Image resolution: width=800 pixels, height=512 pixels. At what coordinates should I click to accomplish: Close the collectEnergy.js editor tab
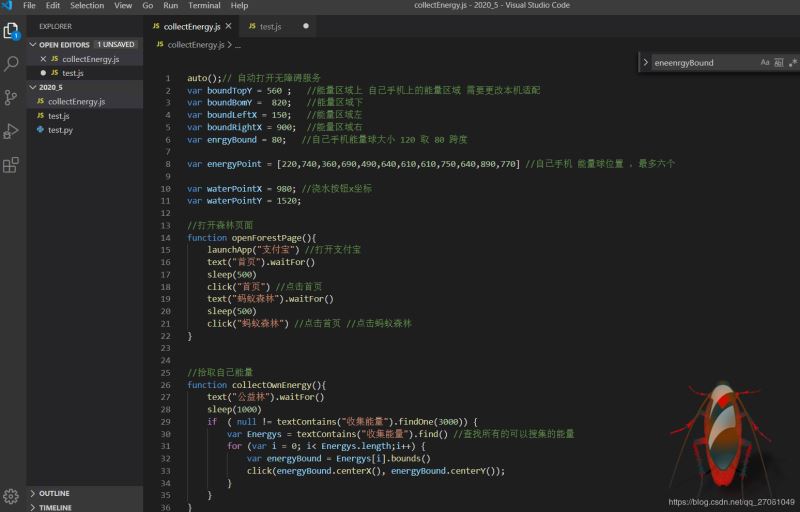(229, 26)
